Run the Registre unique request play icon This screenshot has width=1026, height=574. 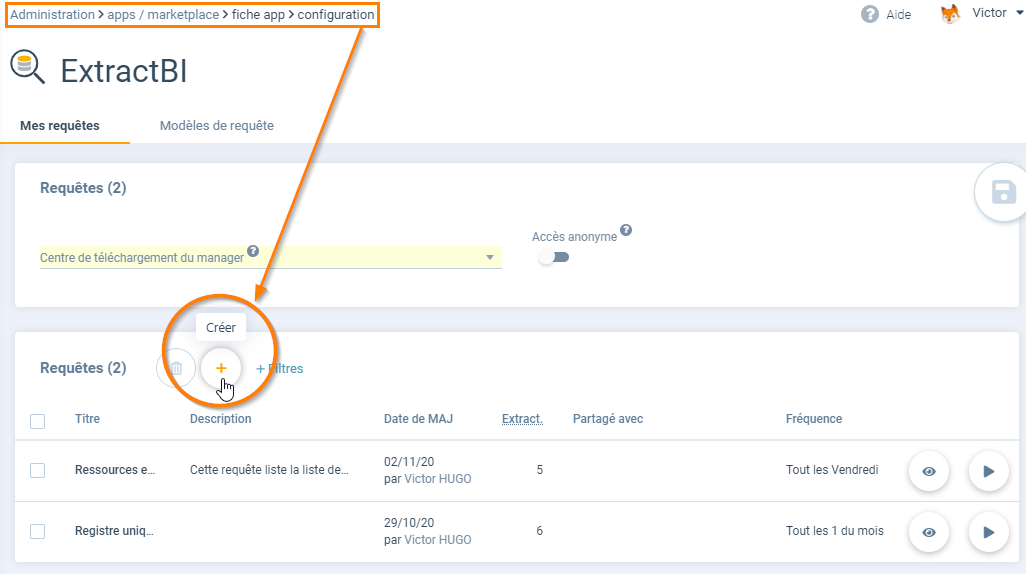click(x=988, y=532)
